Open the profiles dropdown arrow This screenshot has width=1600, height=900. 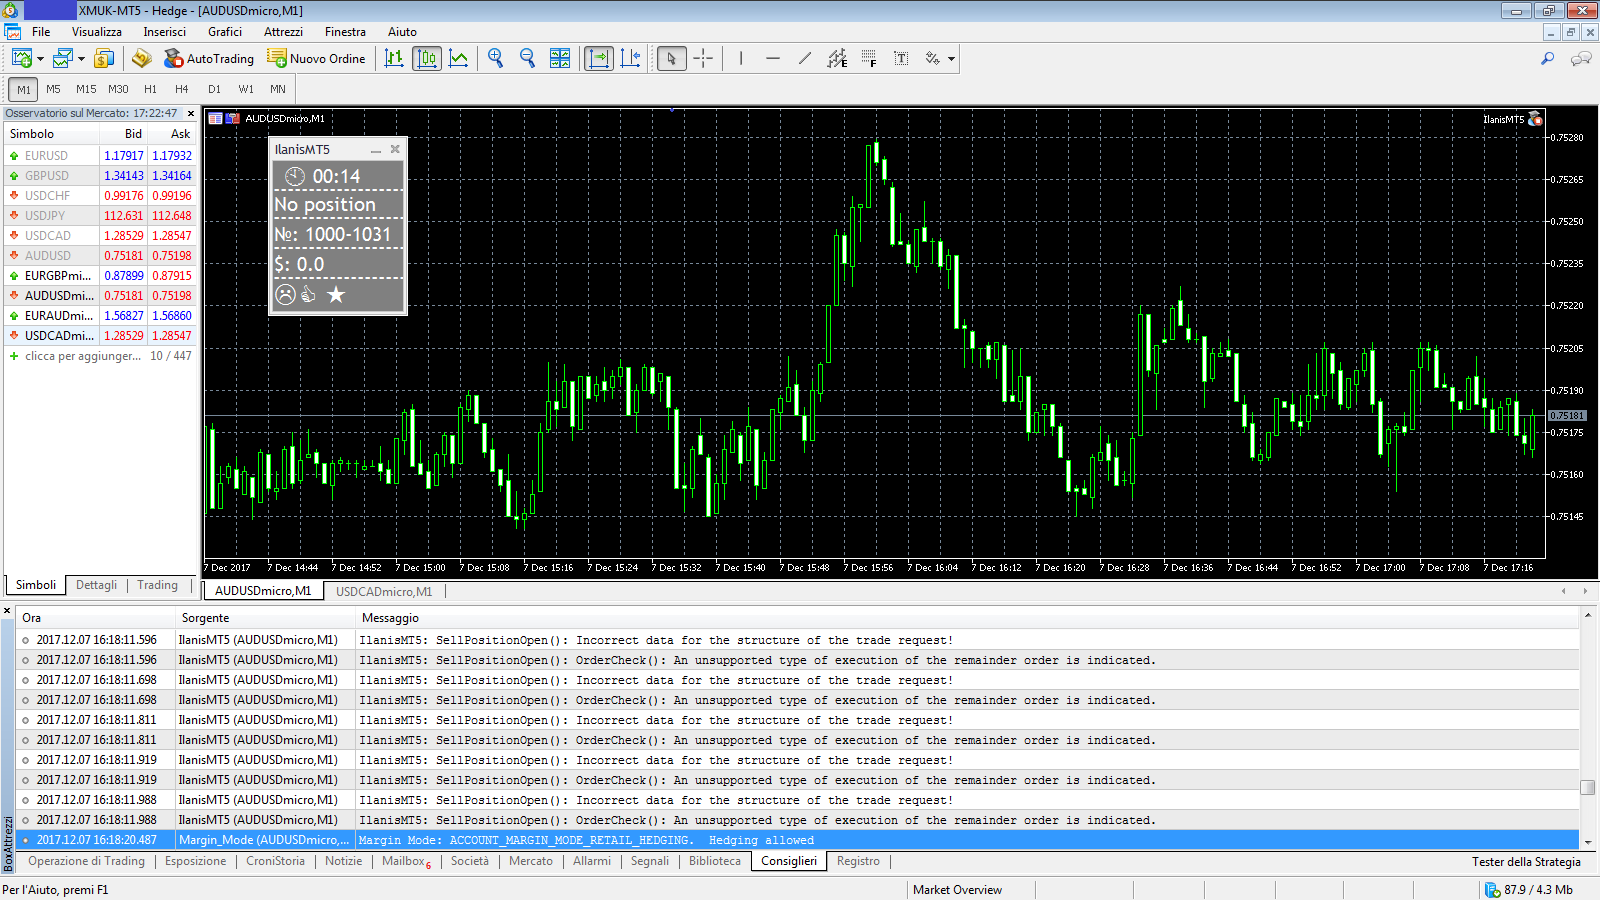click(x=82, y=59)
